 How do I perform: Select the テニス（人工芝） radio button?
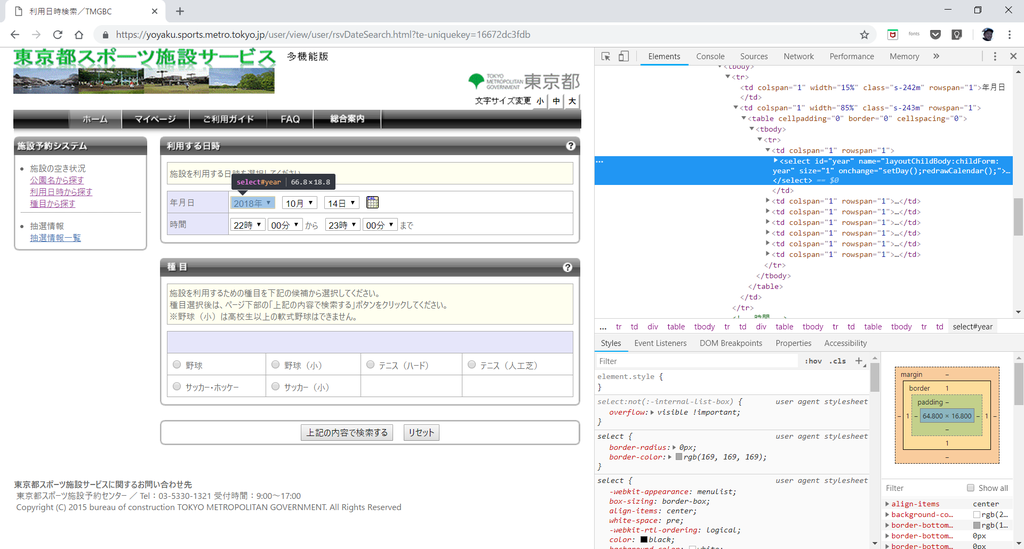tap(472, 365)
